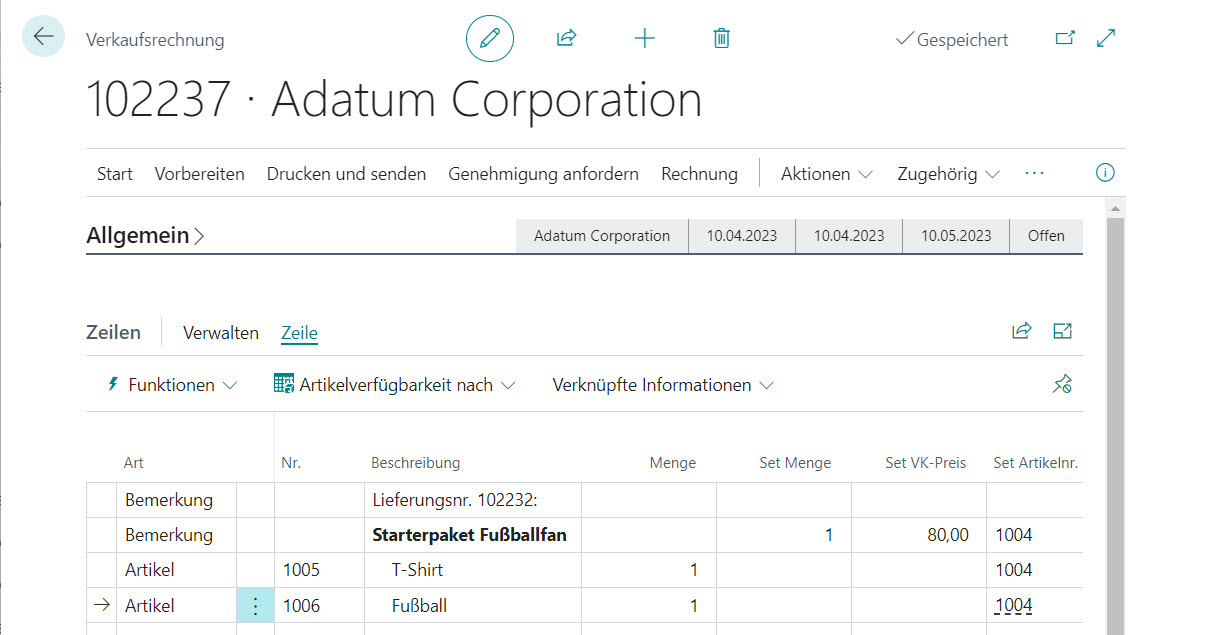Click Art cell Artikel in T-Shirt row
The image size is (1210, 635).
click(x=176, y=570)
